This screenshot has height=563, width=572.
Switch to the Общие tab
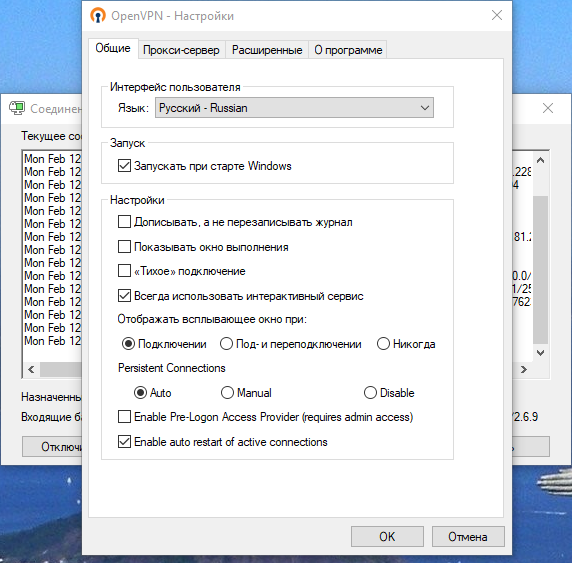[x=113, y=48]
